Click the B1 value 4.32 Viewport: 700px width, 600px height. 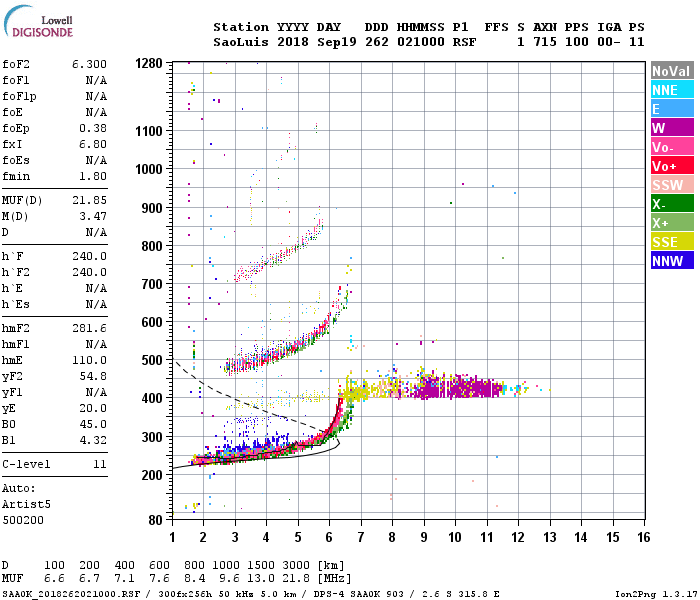click(93, 440)
